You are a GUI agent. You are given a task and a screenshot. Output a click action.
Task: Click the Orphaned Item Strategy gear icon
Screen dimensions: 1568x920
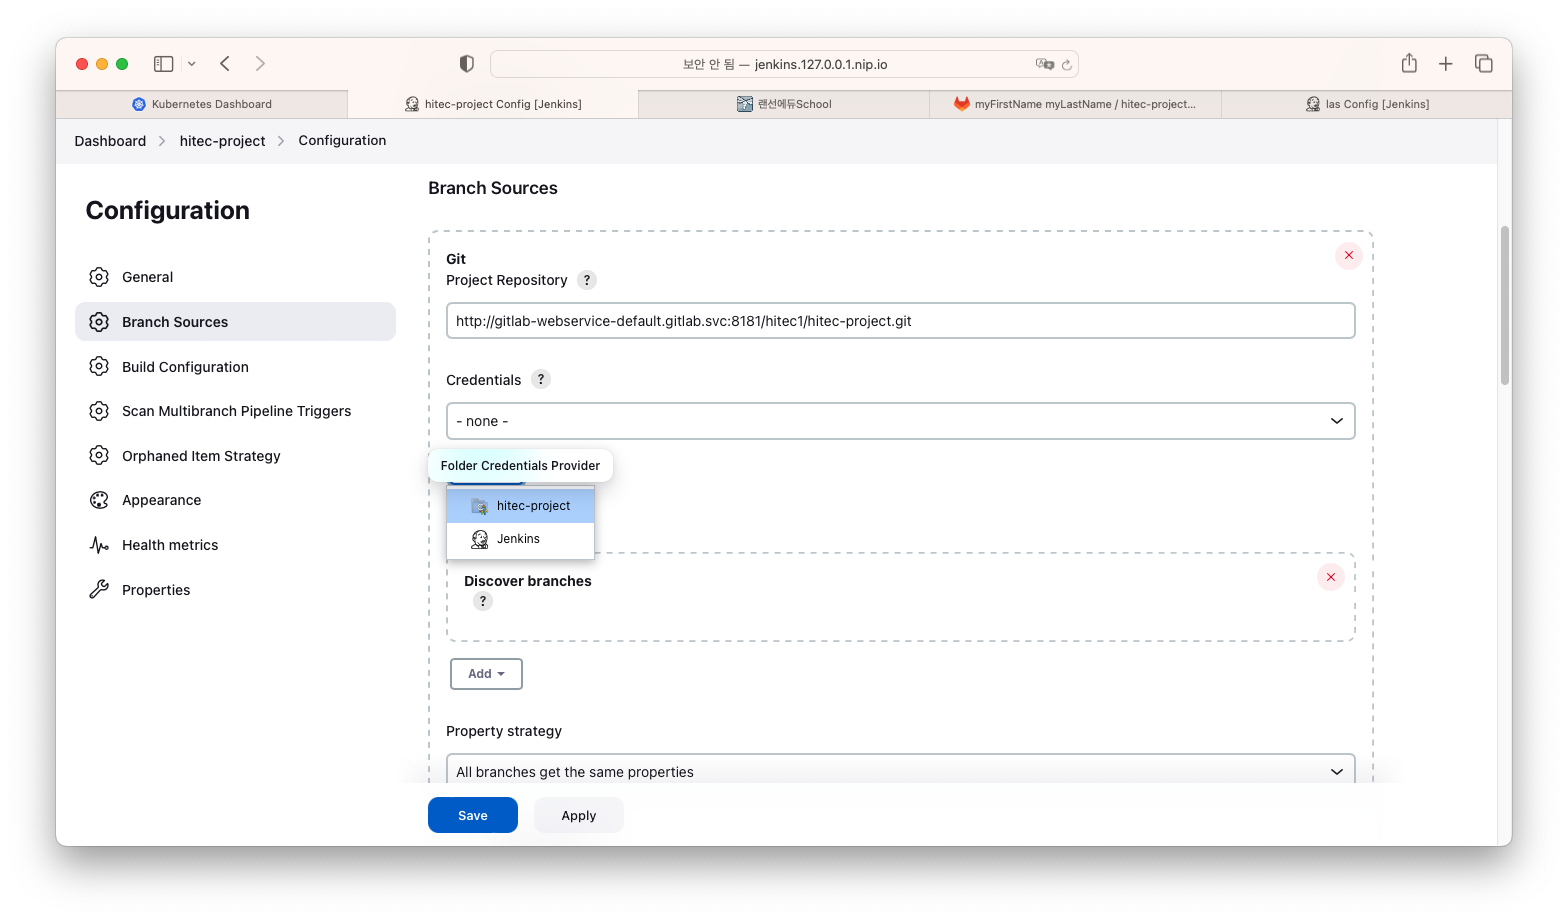pyautogui.click(x=99, y=456)
